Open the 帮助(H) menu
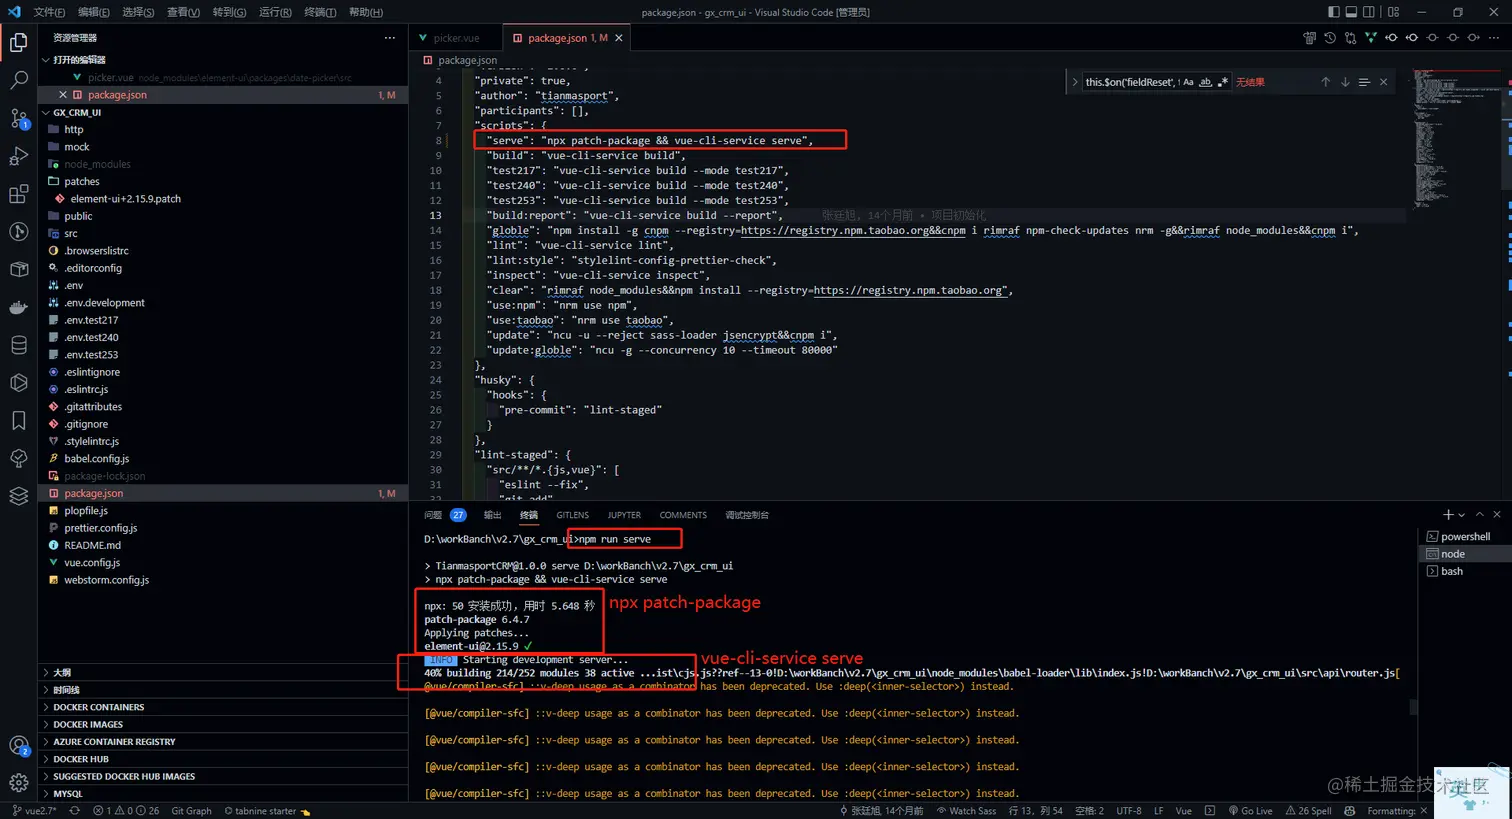The width and height of the screenshot is (1512, 819). tap(366, 12)
